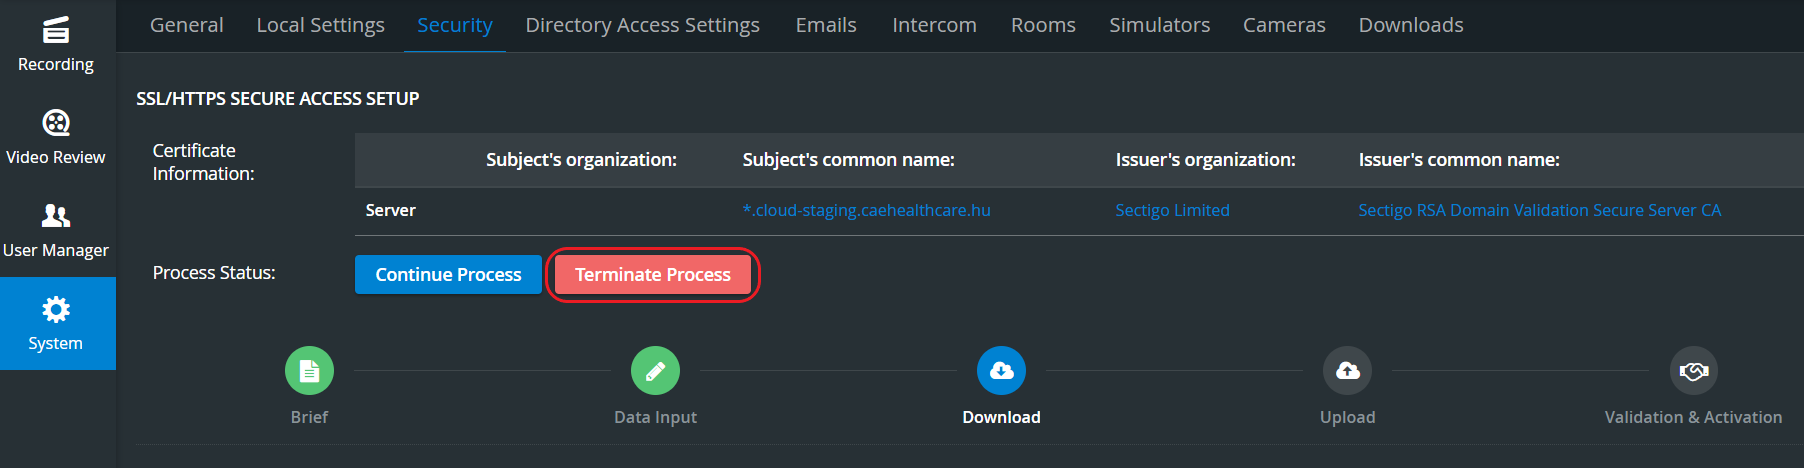Switch to the General tab
Screen dimensions: 1804x468
click(186, 25)
